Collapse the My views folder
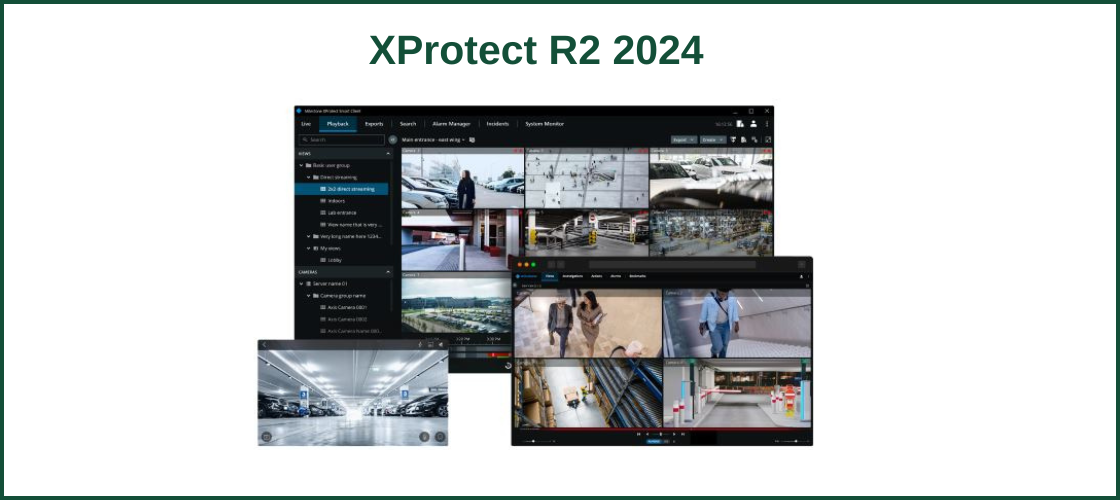 click(309, 248)
